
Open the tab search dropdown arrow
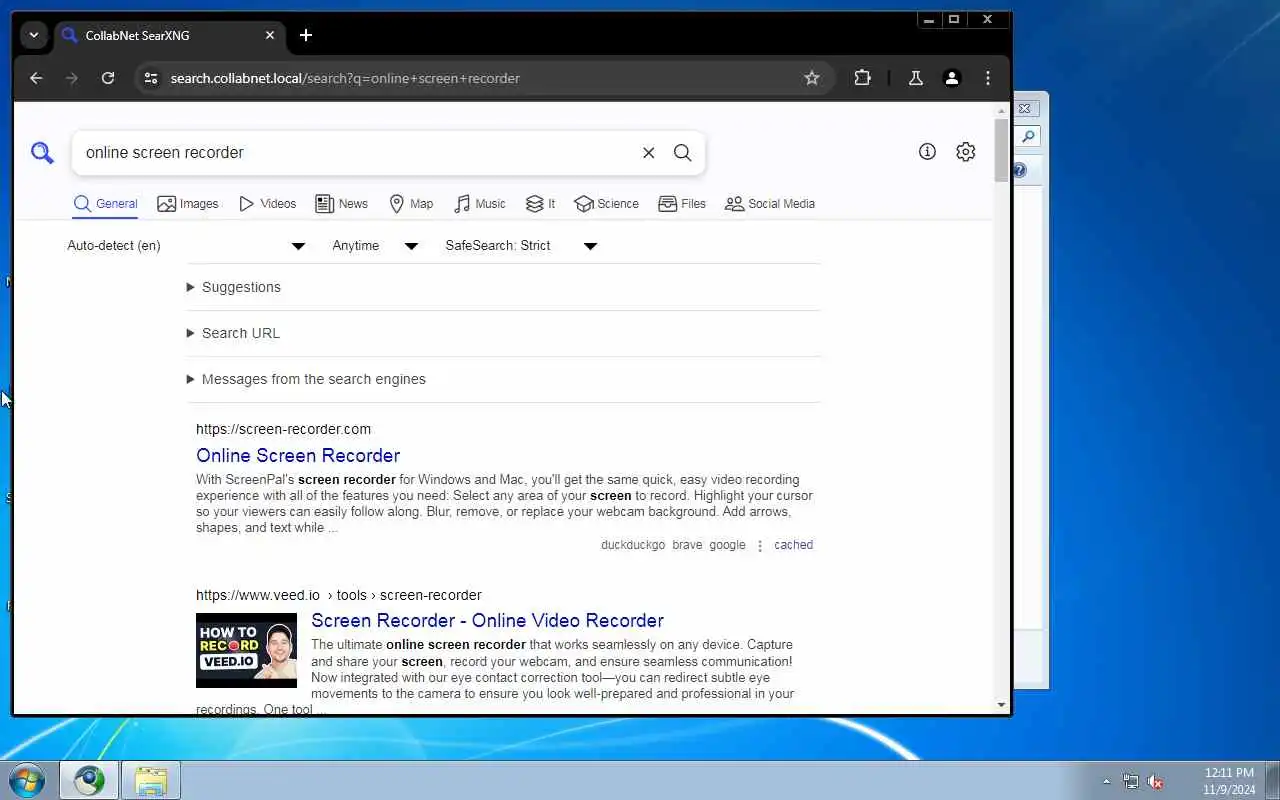pos(34,35)
